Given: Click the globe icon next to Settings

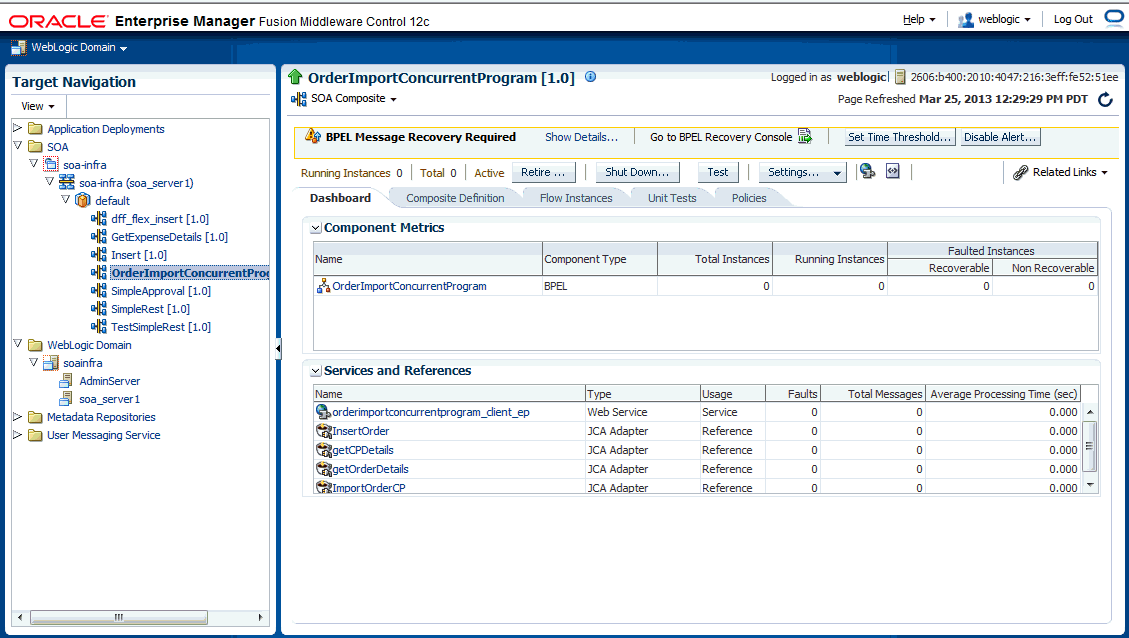Looking at the screenshot, I should tap(868, 171).
